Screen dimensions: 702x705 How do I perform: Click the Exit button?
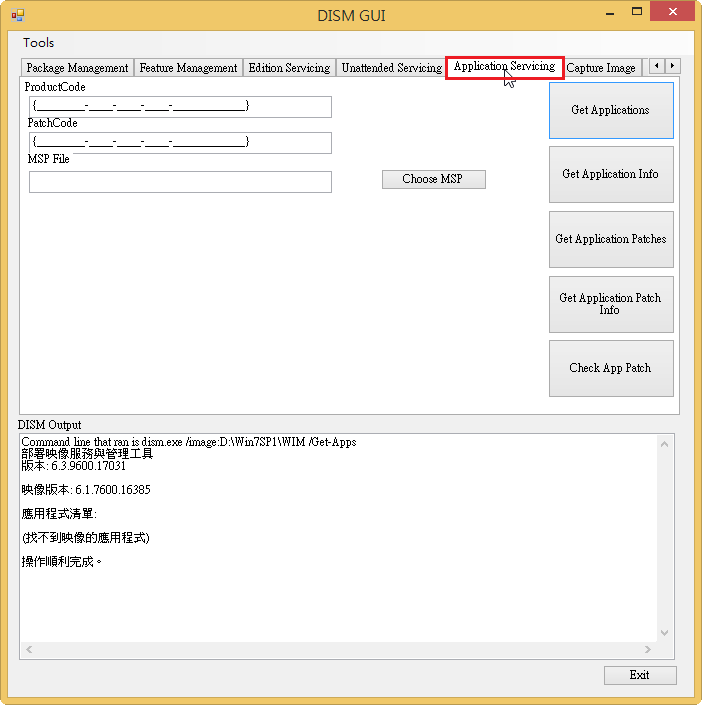coord(640,675)
